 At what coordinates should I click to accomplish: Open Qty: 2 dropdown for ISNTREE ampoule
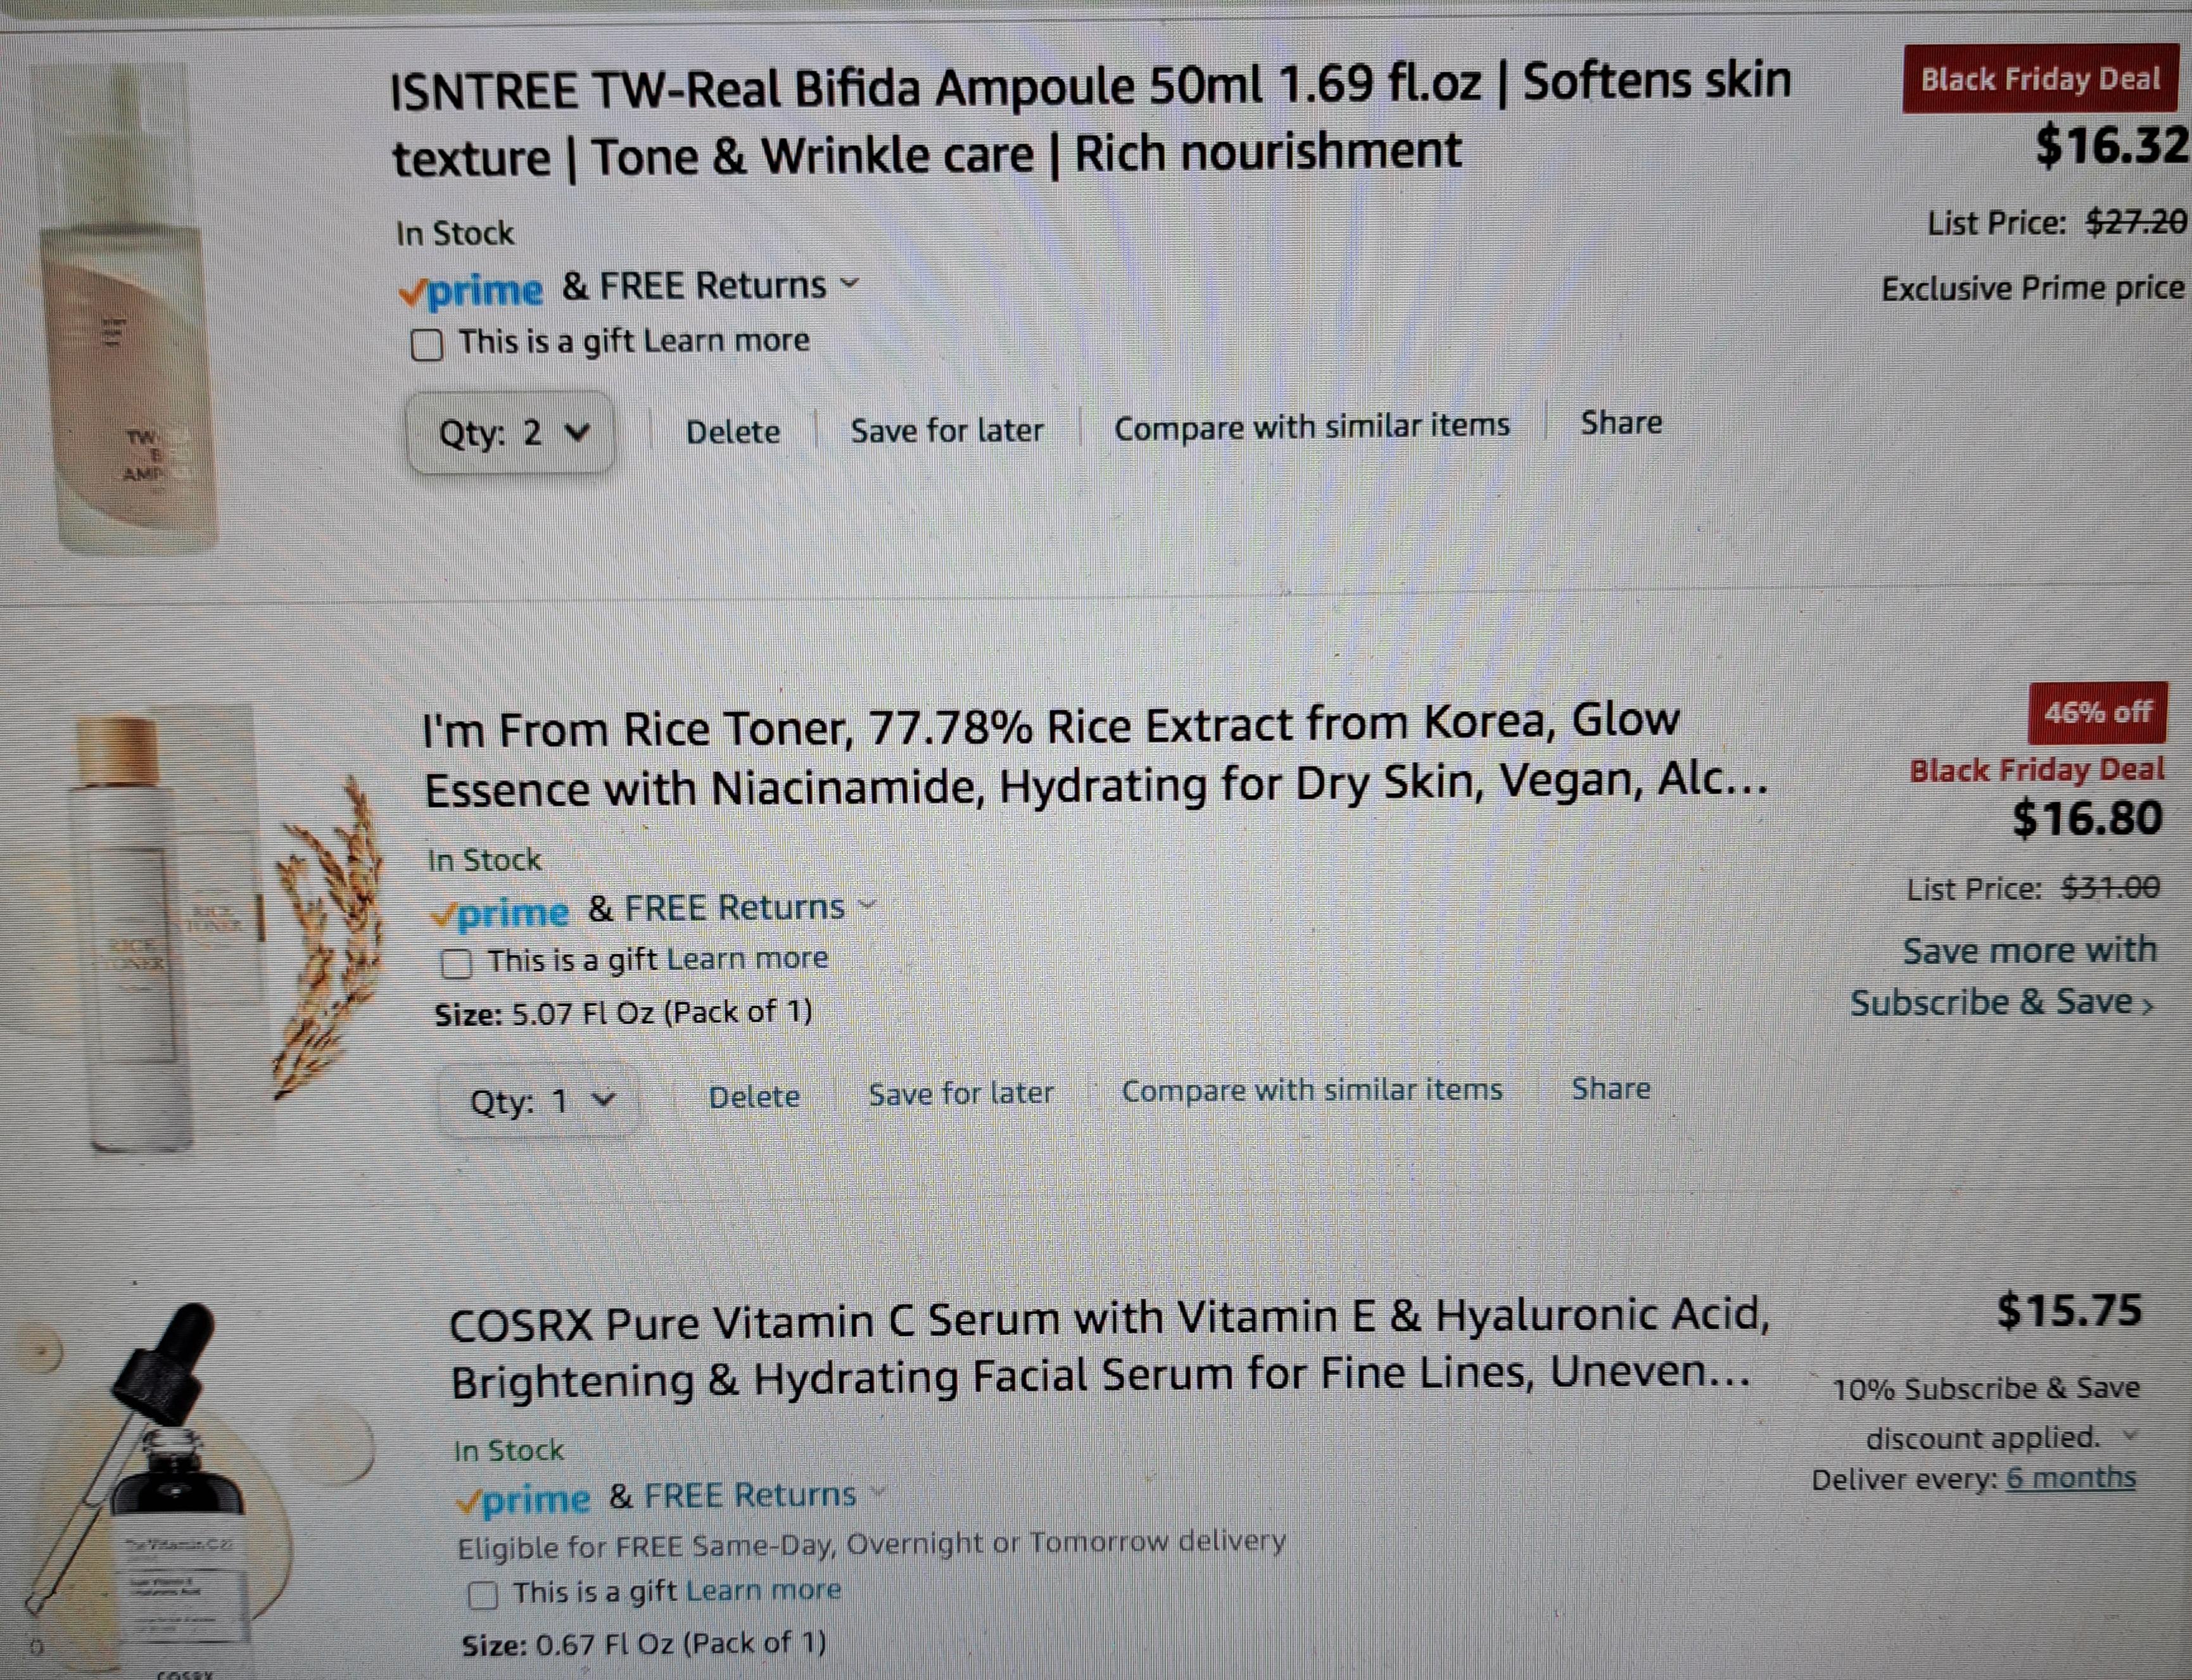pyautogui.click(x=511, y=432)
